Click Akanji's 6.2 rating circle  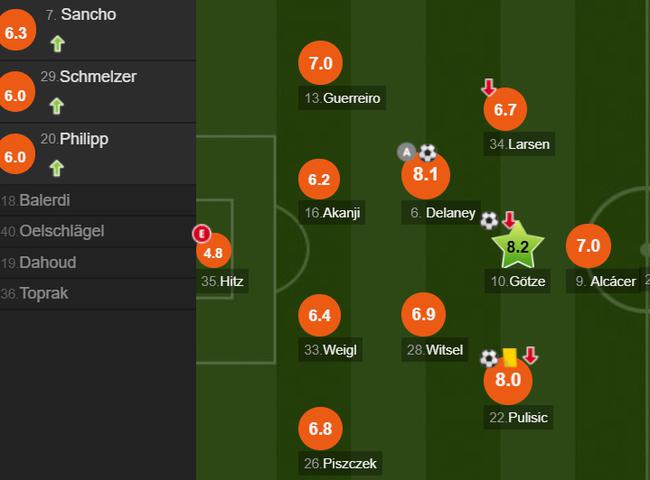(x=319, y=179)
